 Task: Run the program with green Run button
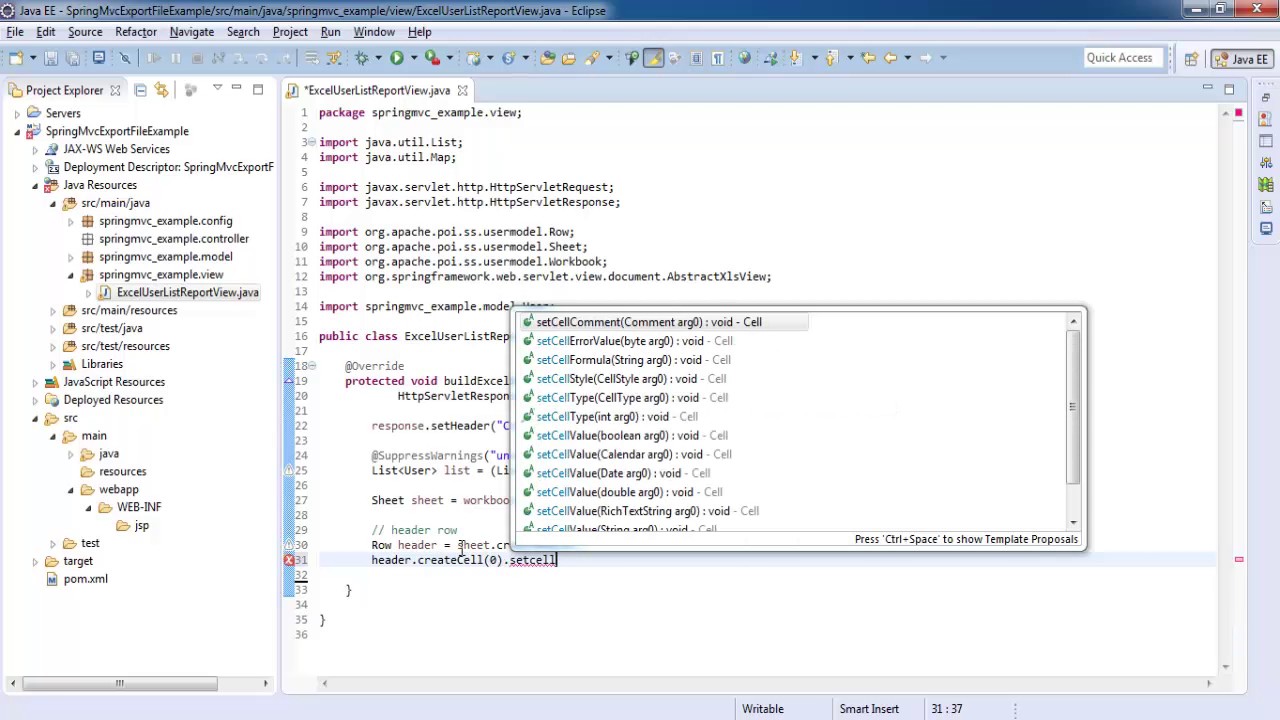[397, 58]
